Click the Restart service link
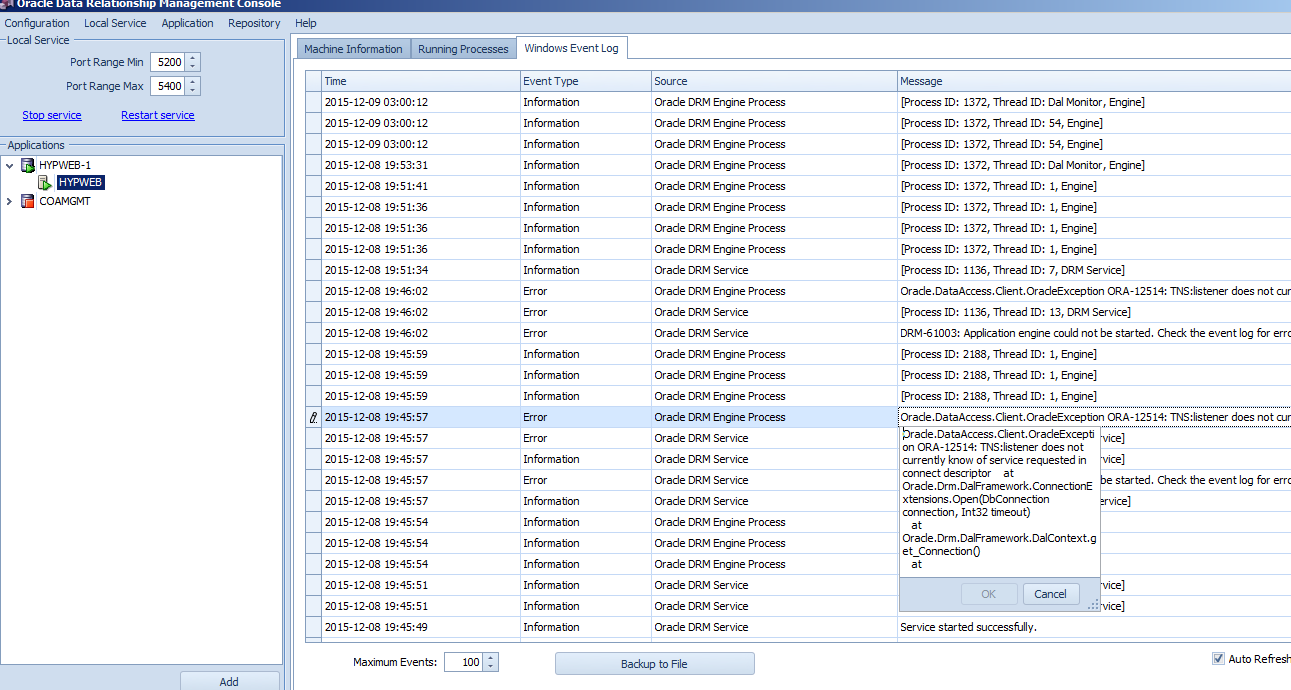The image size is (1291, 690). point(158,115)
